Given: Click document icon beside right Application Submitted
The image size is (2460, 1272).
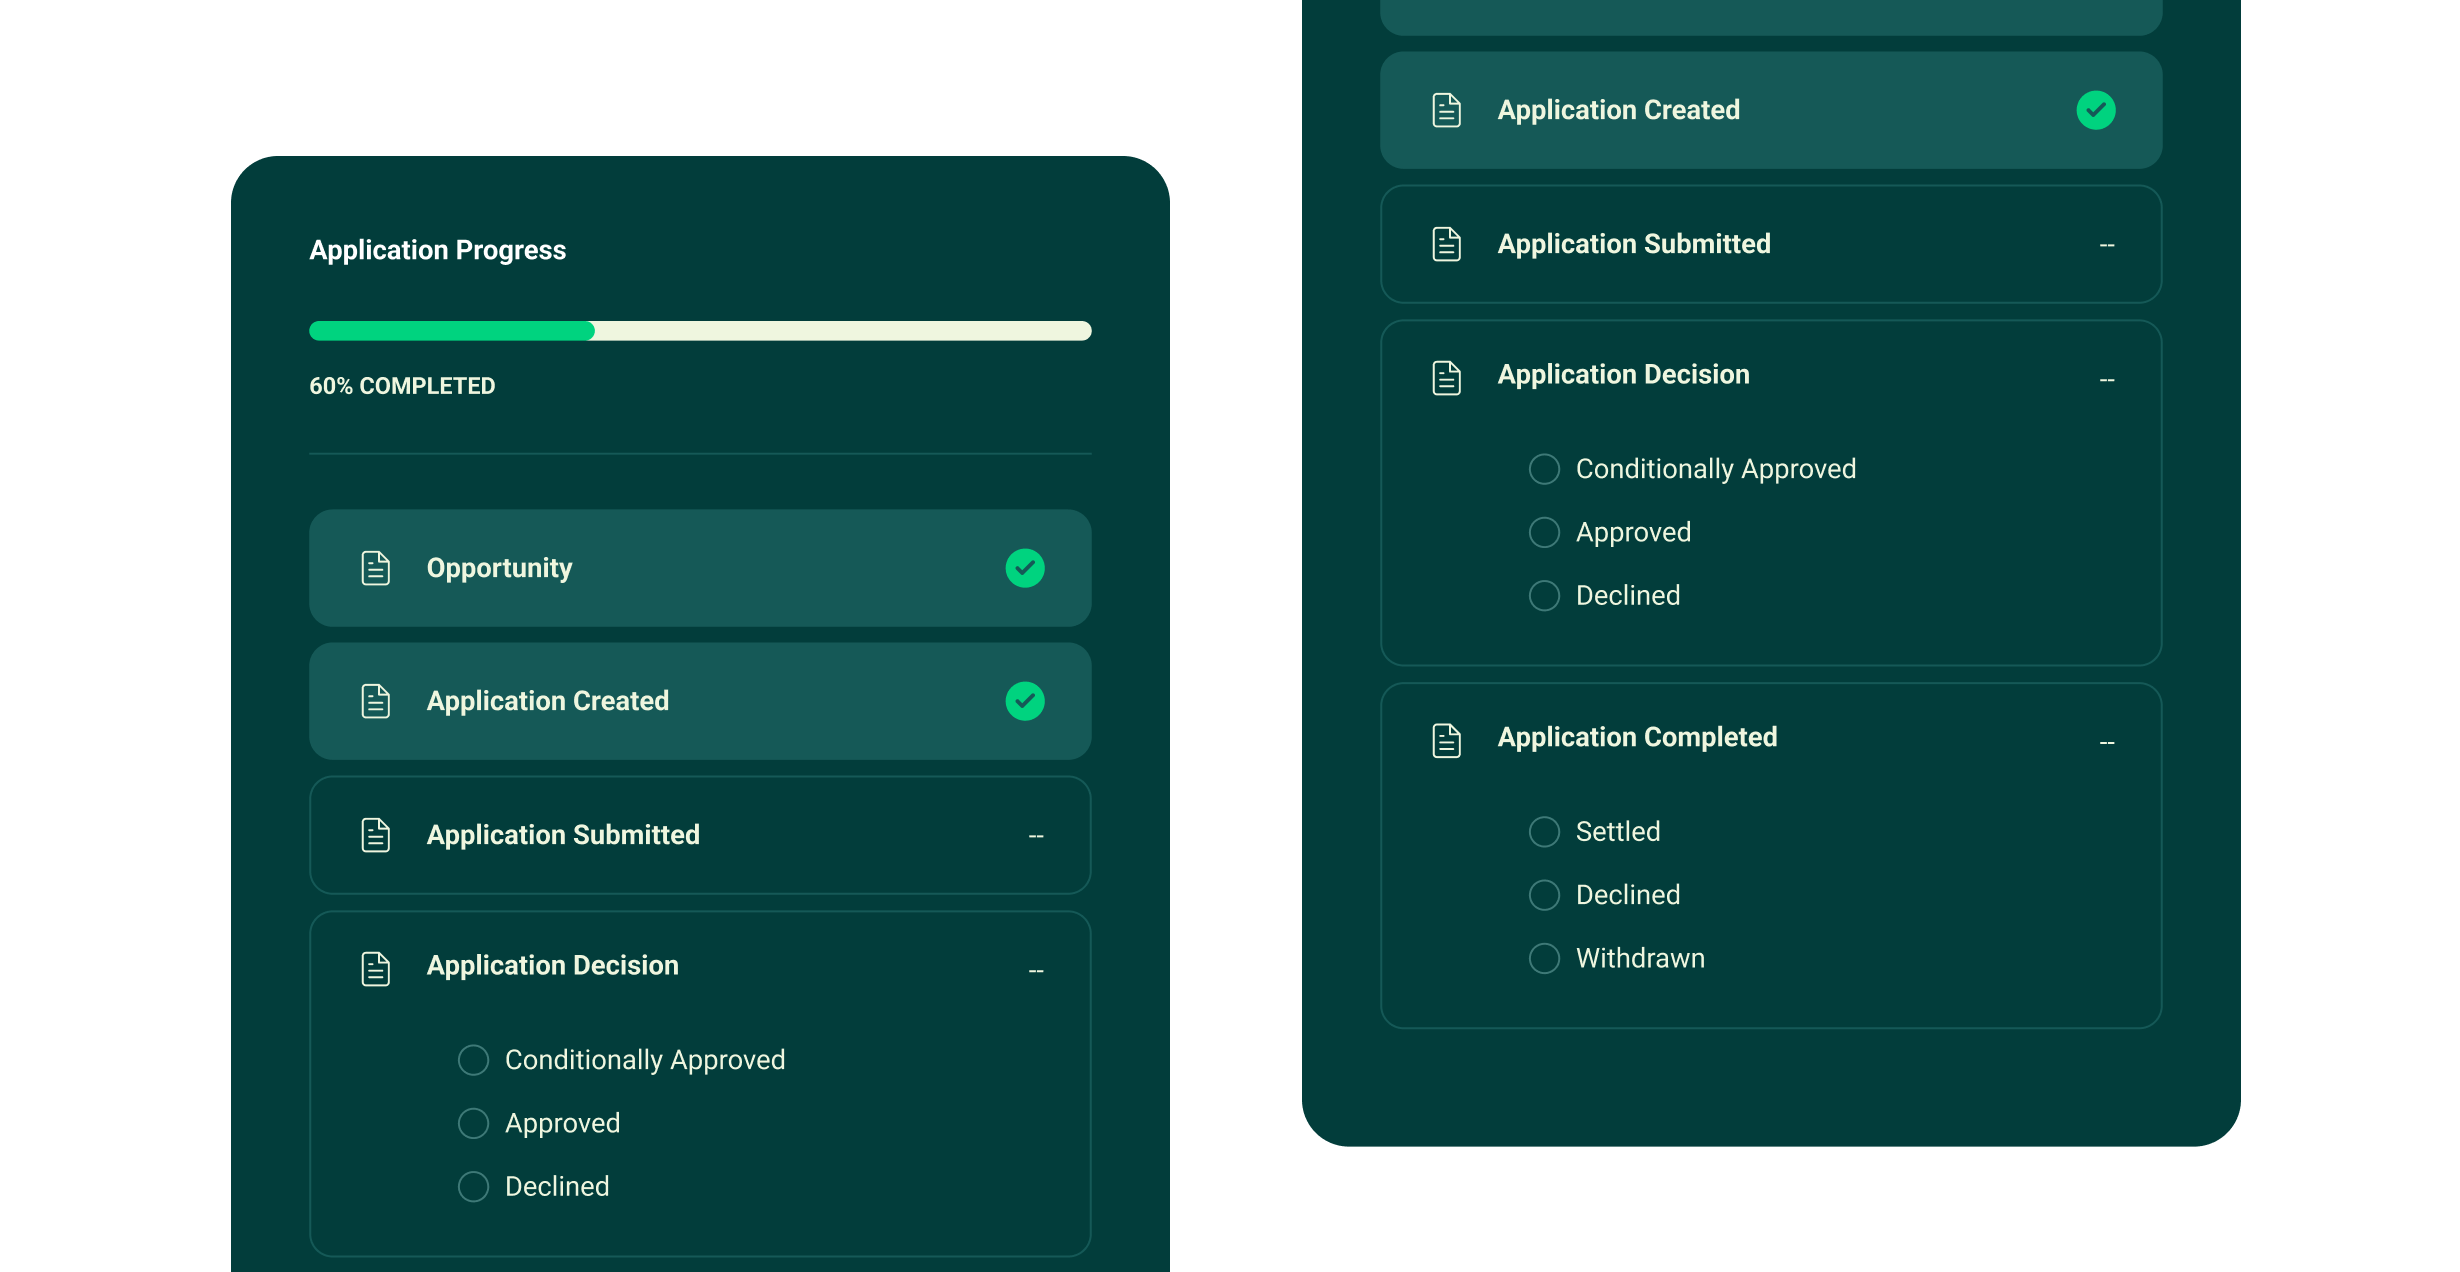Looking at the screenshot, I should pyautogui.click(x=1446, y=244).
